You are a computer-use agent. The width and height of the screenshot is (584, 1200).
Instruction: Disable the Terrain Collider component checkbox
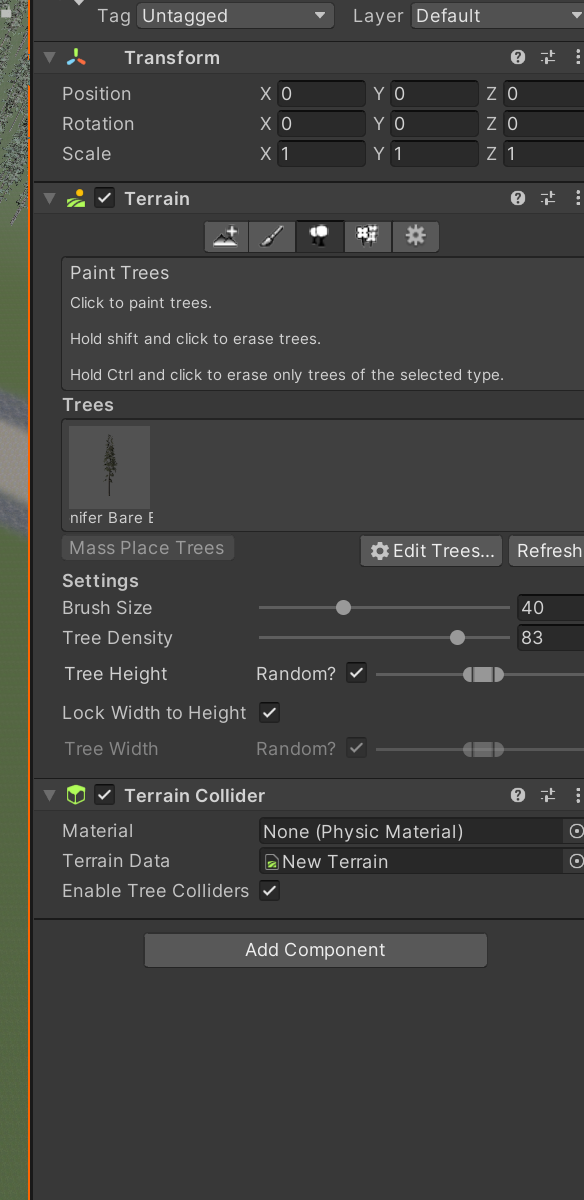[x=104, y=795]
